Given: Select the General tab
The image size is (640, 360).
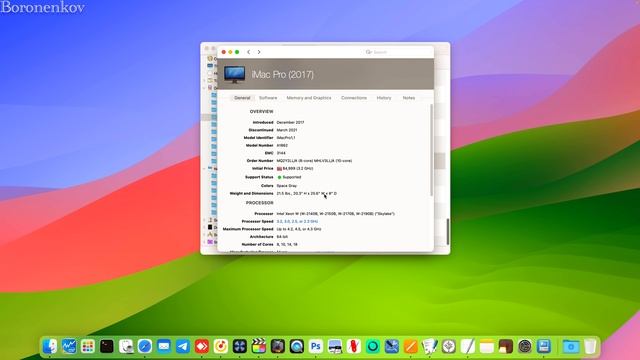Looking at the screenshot, I should [x=242, y=98].
